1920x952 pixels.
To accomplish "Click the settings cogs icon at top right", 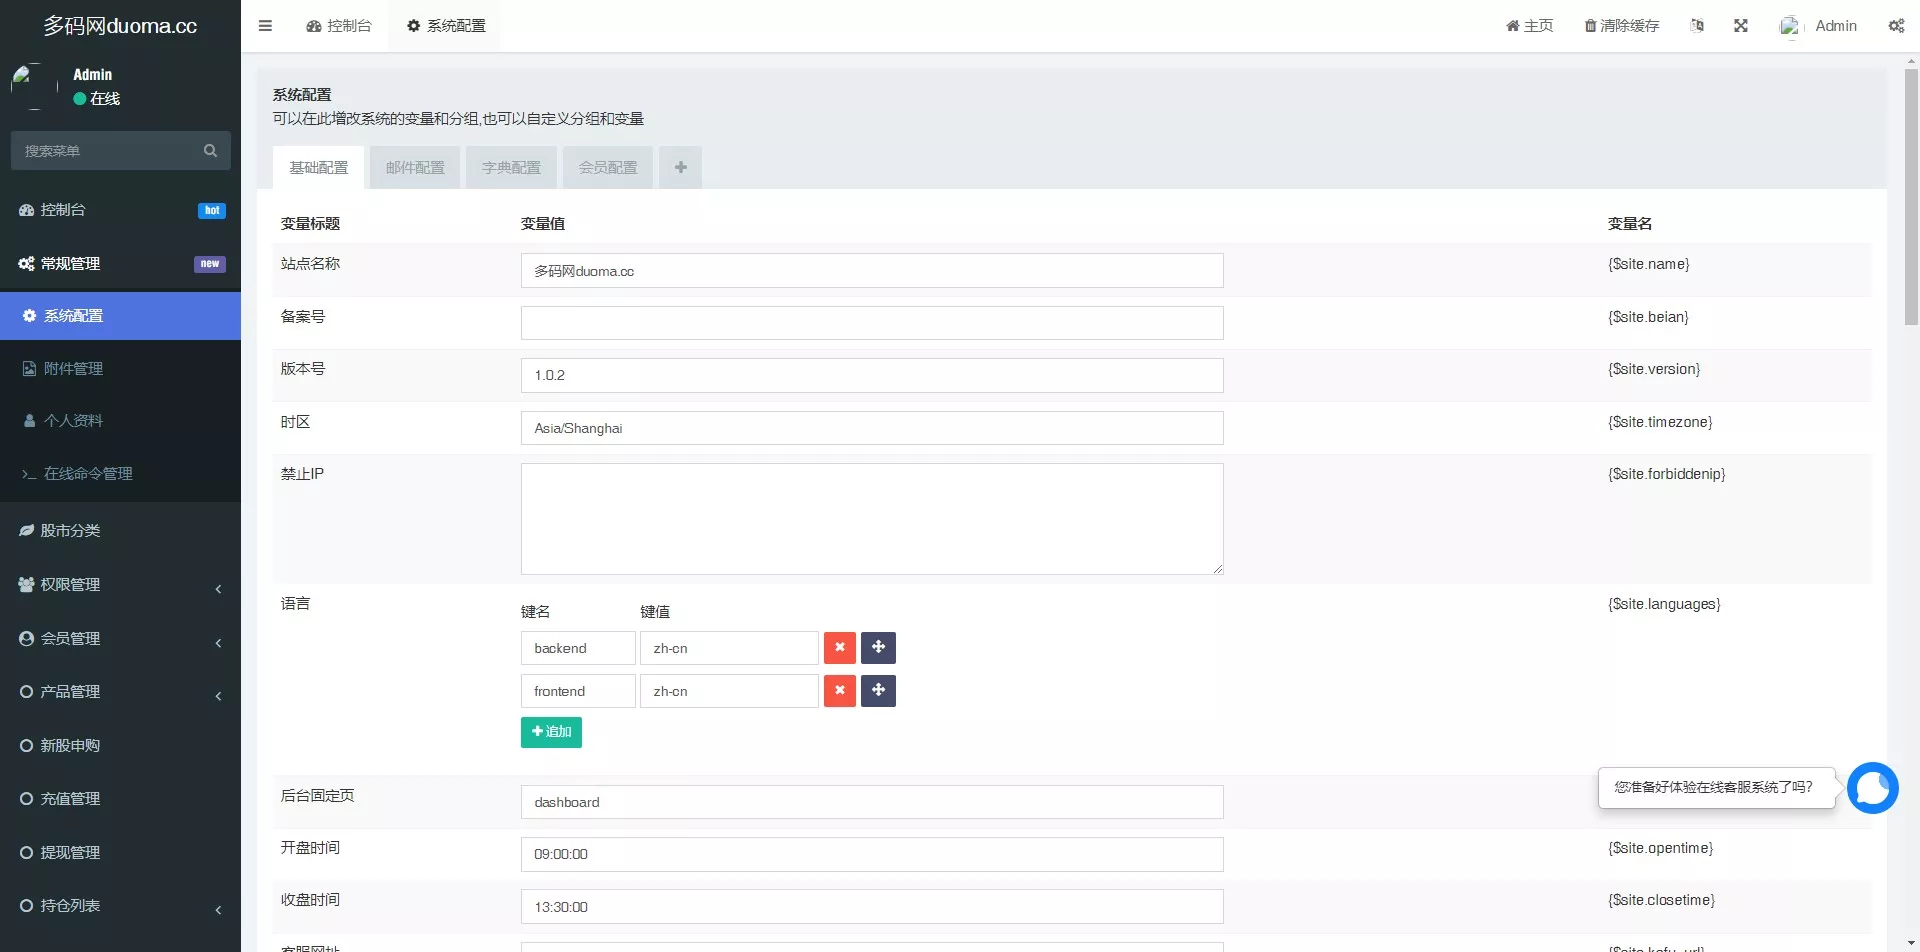I will click(1896, 26).
